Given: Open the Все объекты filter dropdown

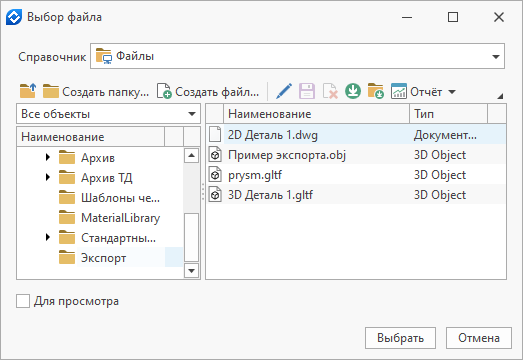Looking at the screenshot, I should pyautogui.click(x=108, y=114).
